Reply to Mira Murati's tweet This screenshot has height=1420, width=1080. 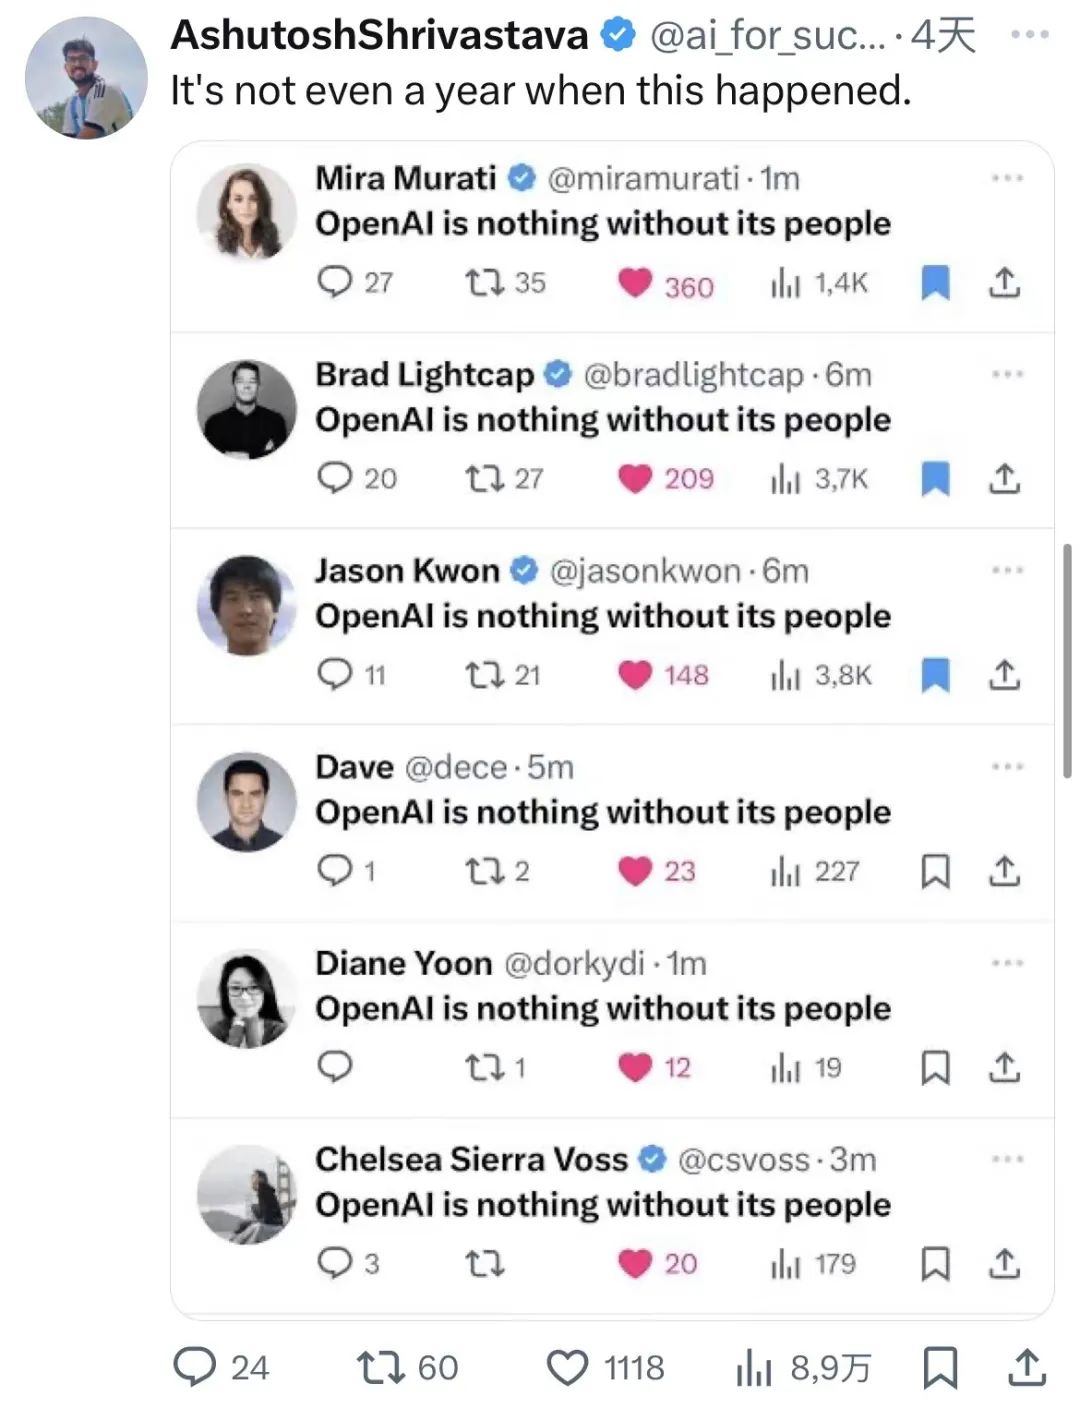point(335,283)
